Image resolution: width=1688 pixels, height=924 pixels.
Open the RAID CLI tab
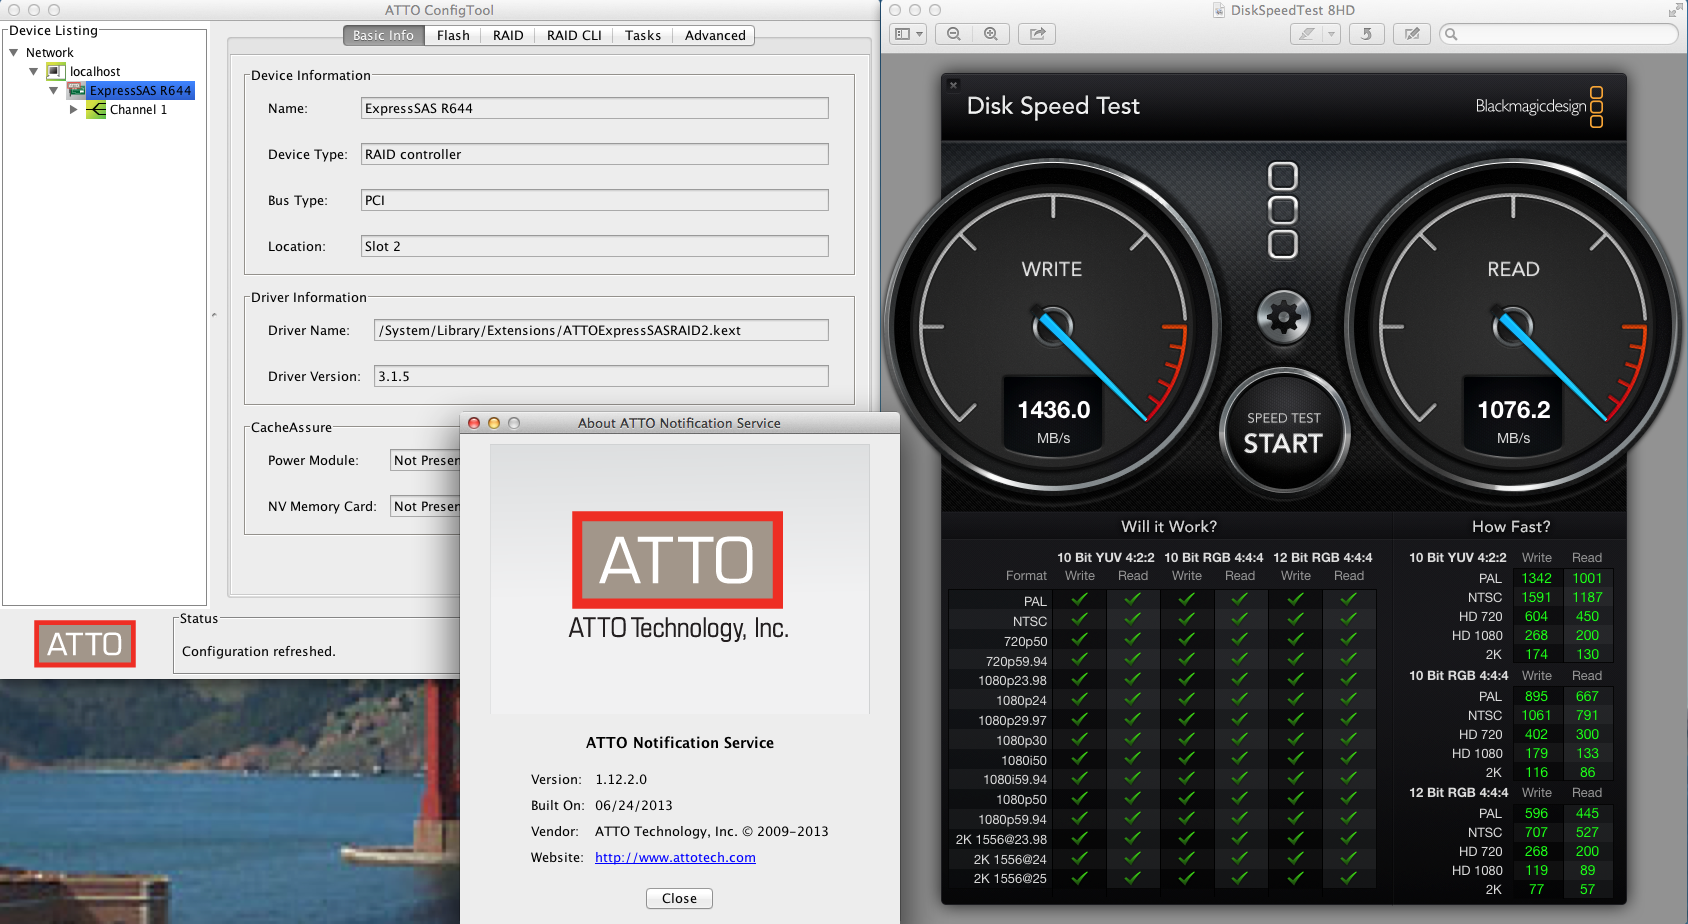(574, 35)
